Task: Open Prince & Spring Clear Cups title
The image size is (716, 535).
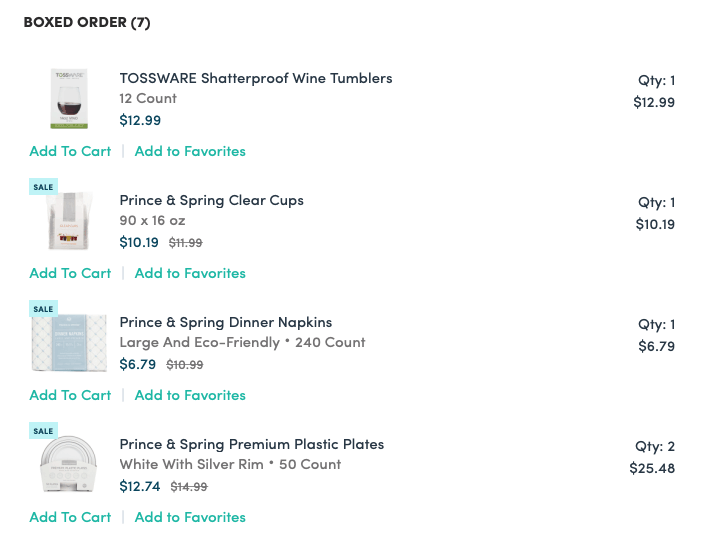Action: [211, 200]
